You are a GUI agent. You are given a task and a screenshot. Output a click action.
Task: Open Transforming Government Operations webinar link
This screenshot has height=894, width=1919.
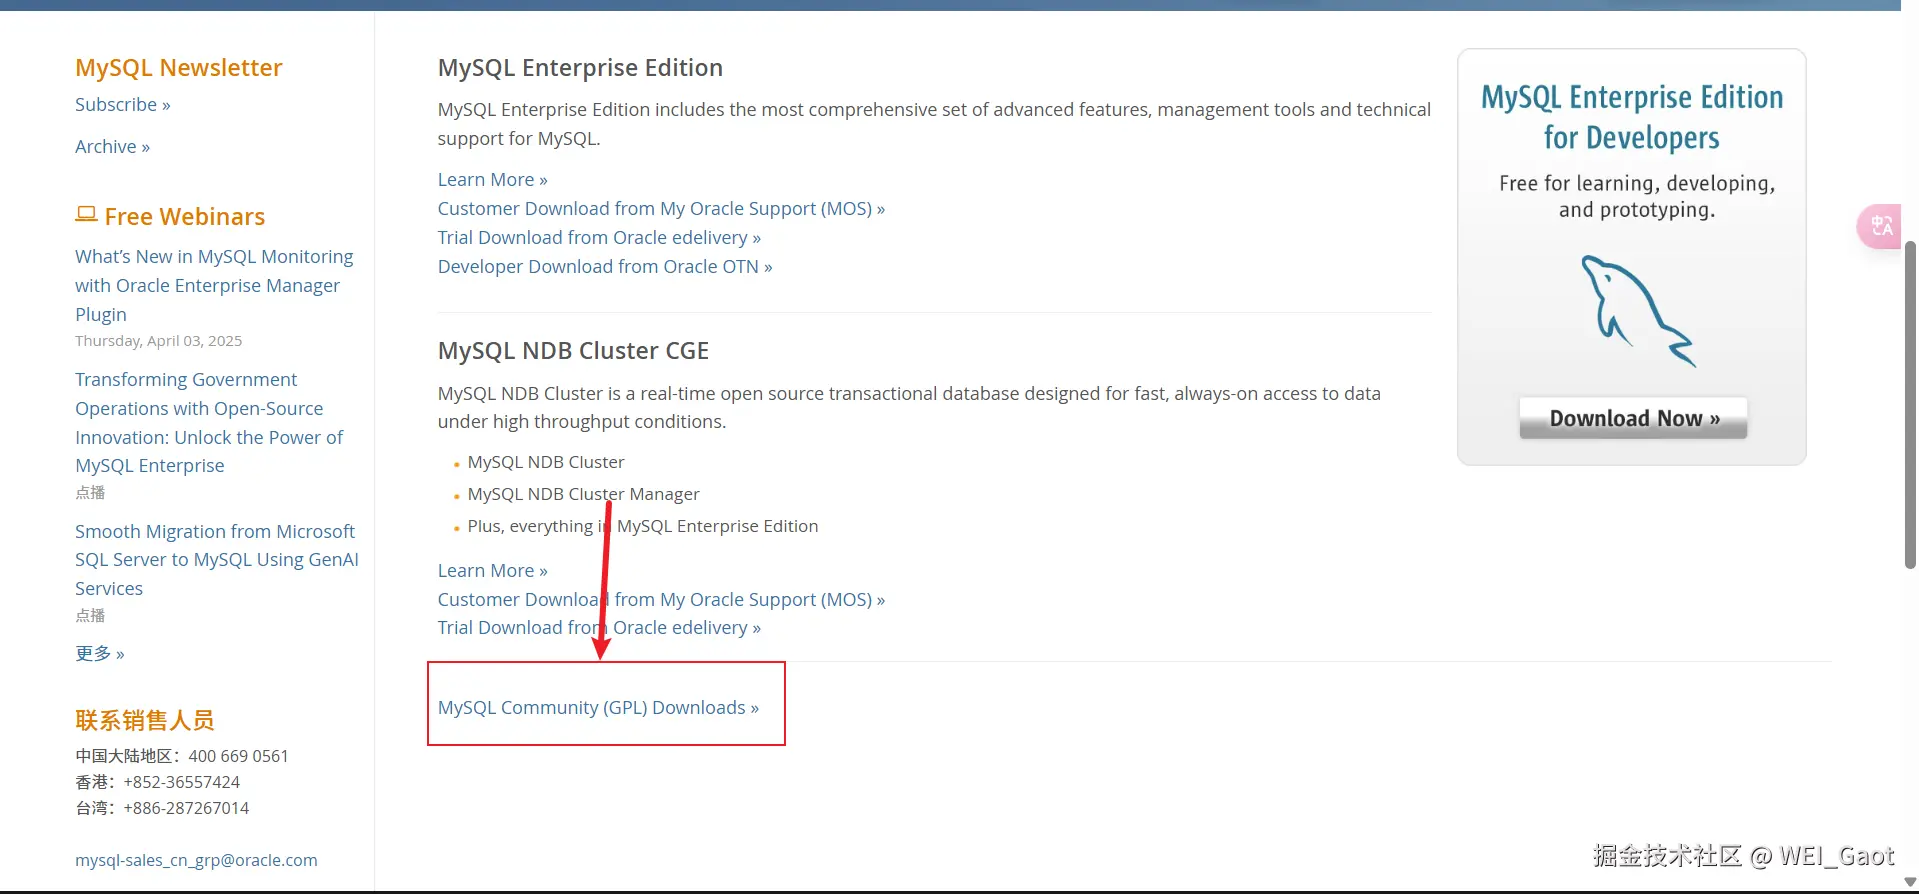208,423
